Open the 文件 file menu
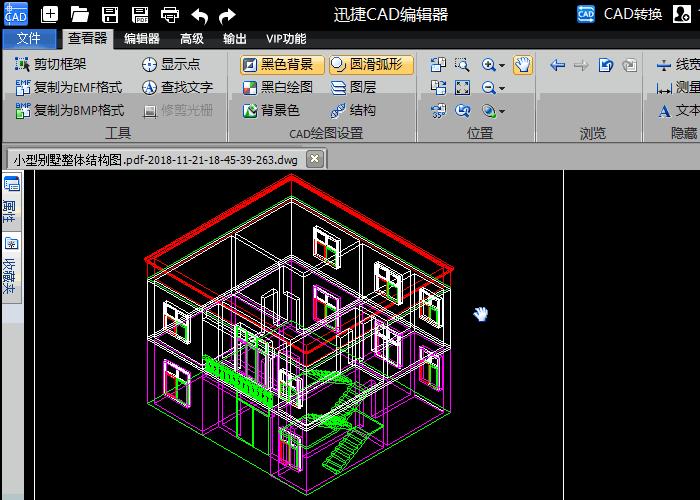The height and width of the screenshot is (500, 700). click(x=29, y=39)
